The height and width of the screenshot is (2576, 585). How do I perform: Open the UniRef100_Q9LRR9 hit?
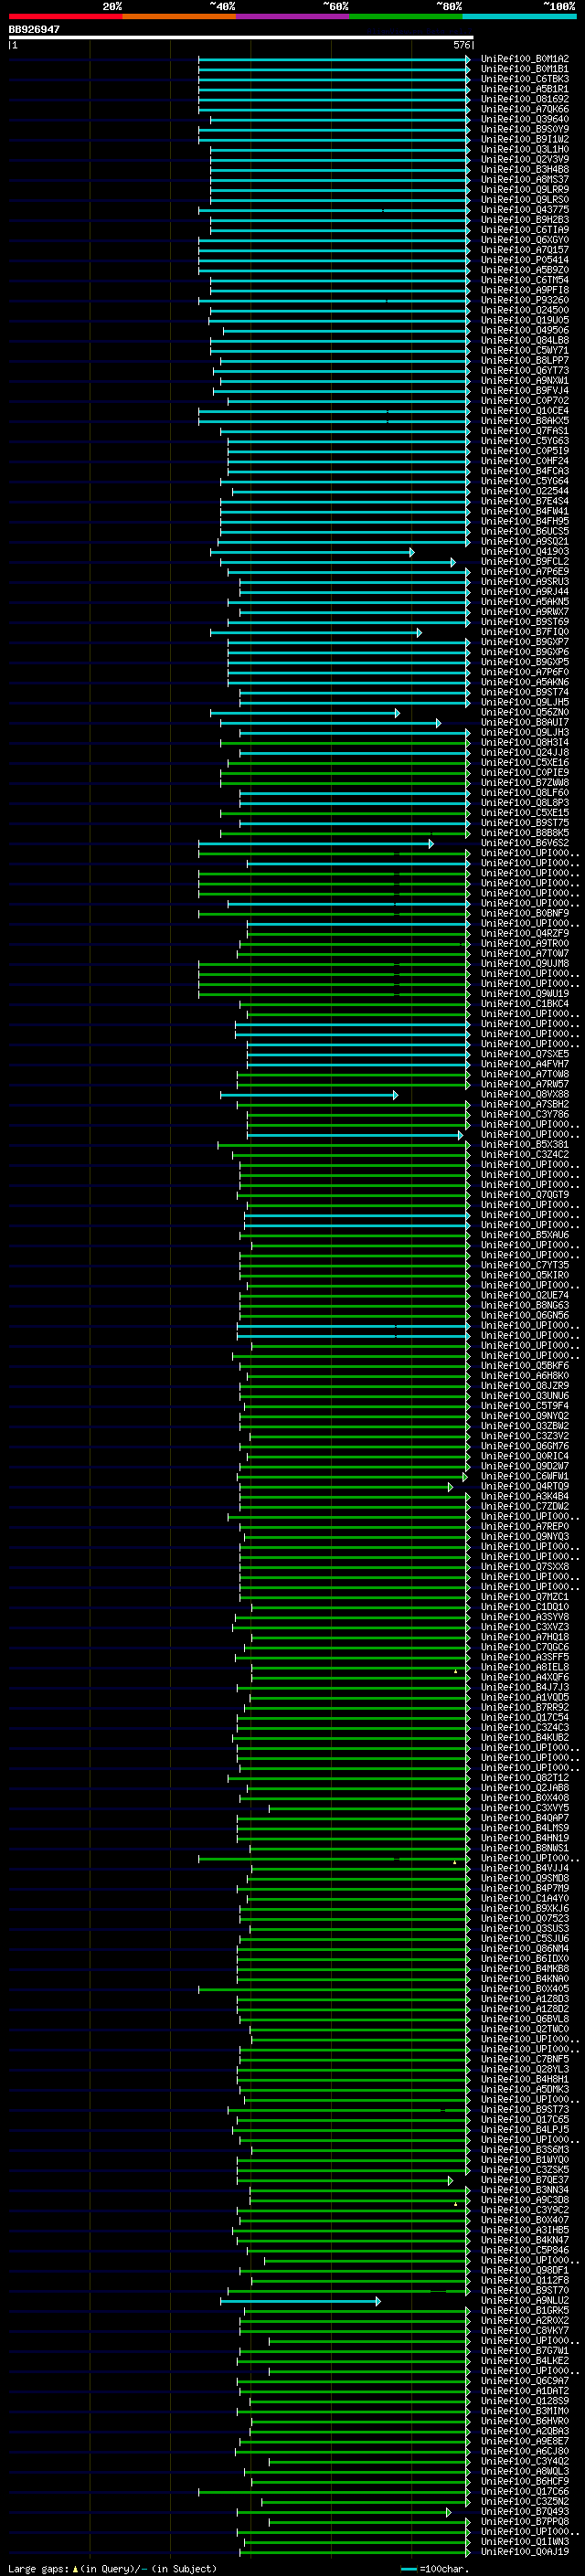(525, 190)
